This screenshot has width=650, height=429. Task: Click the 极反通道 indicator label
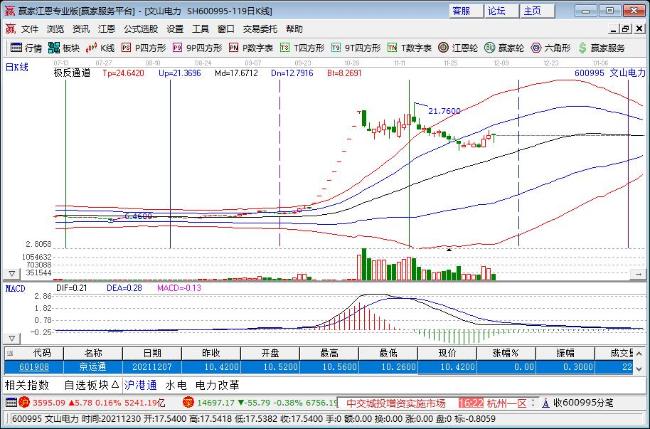pyautogui.click(x=72, y=73)
